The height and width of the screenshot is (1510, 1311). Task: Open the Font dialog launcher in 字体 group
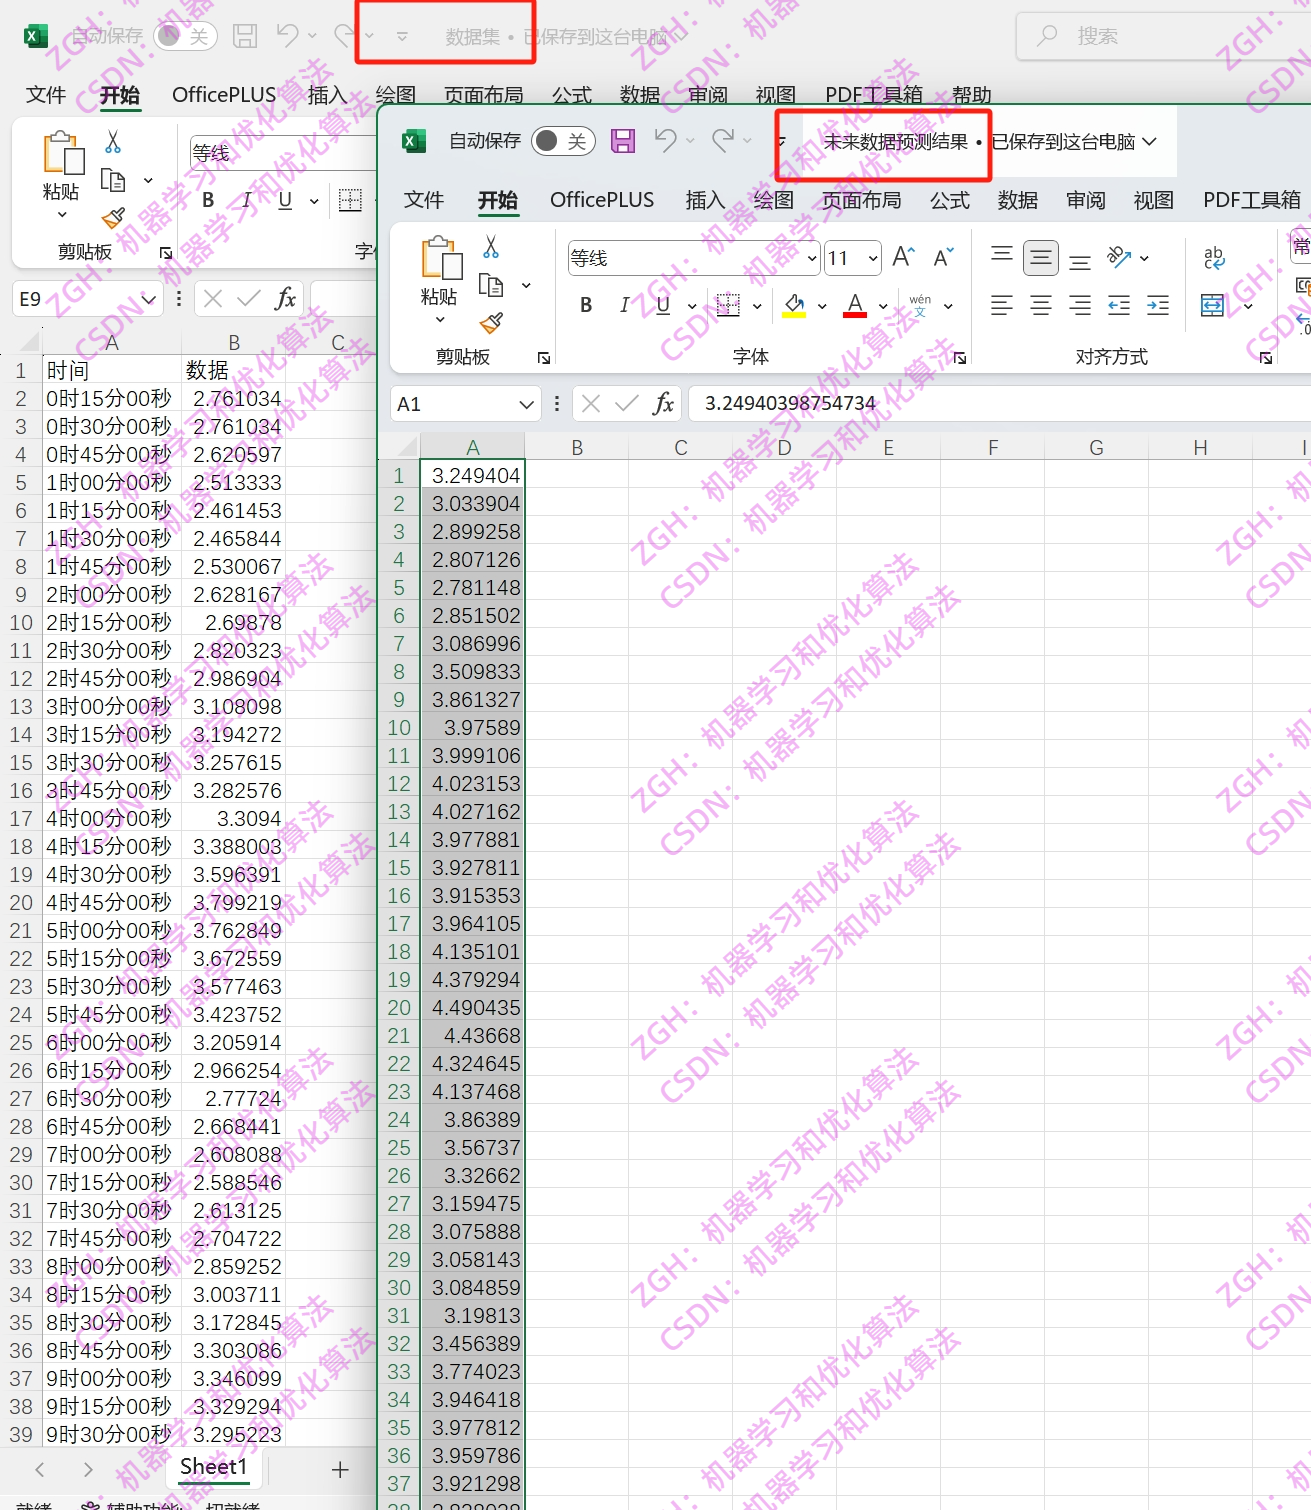pos(960,358)
